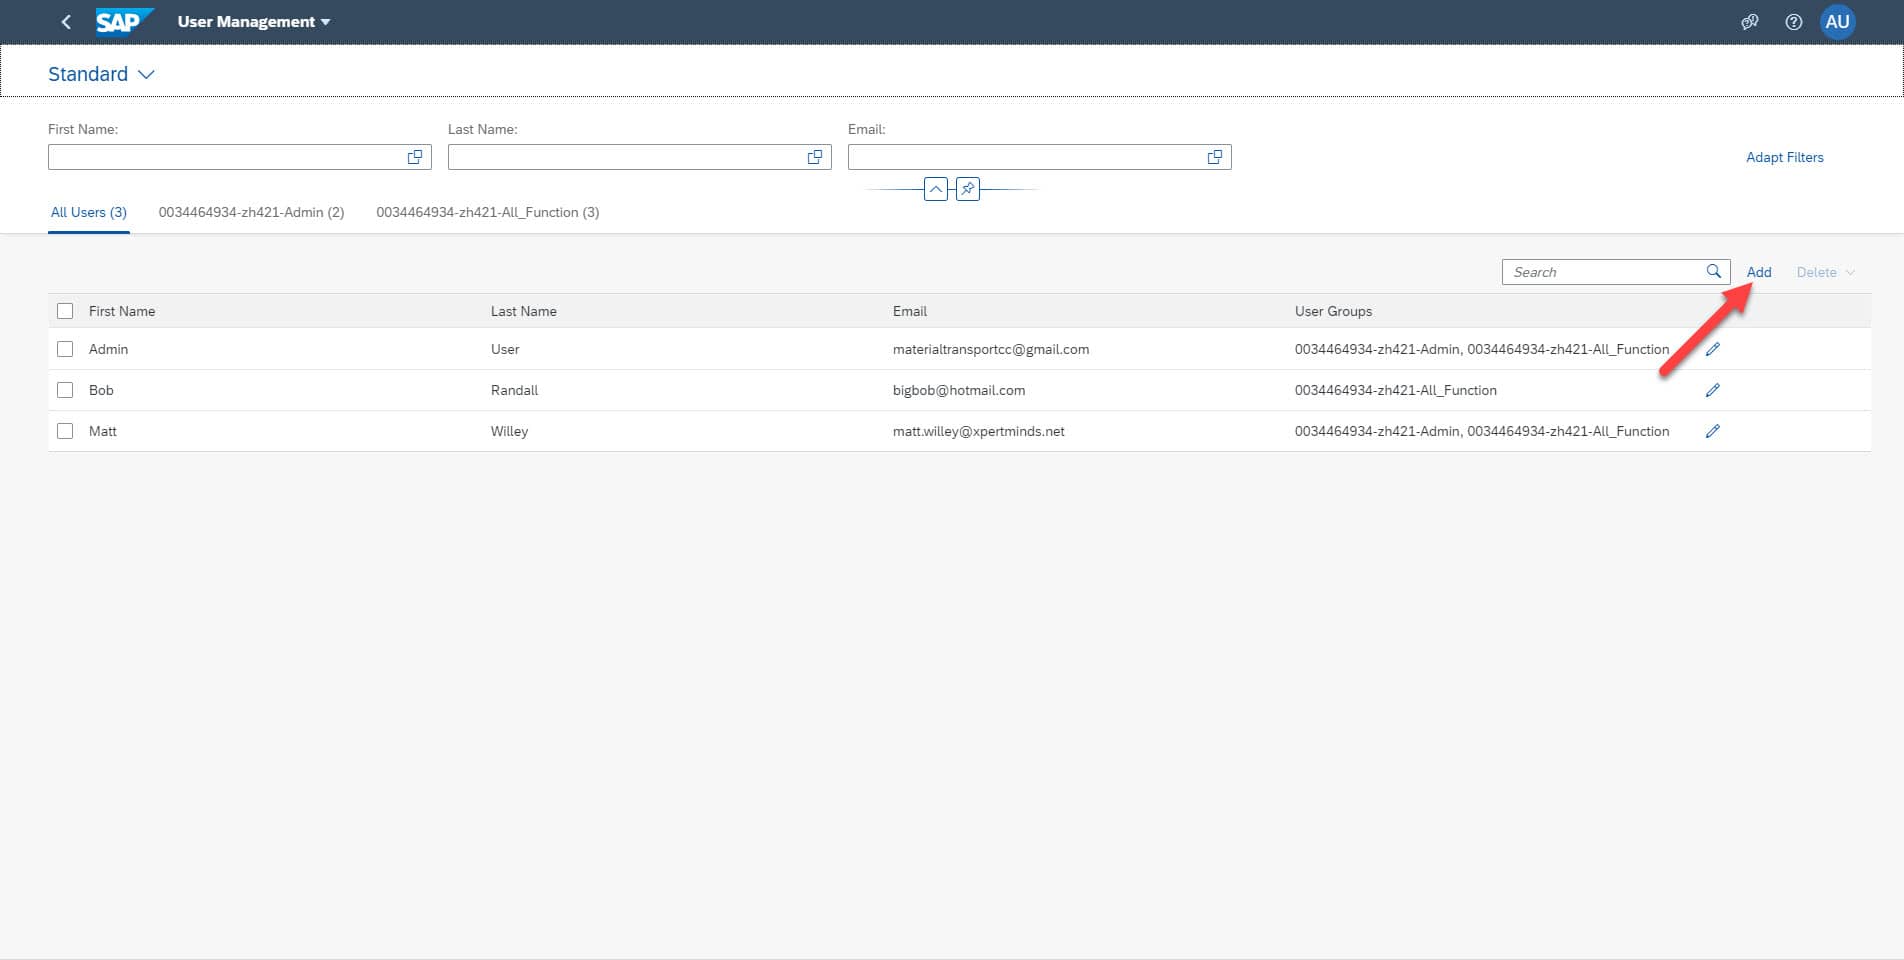The height and width of the screenshot is (960, 1904).
Task: Click the SAP logo
Action: pos(124,21)
